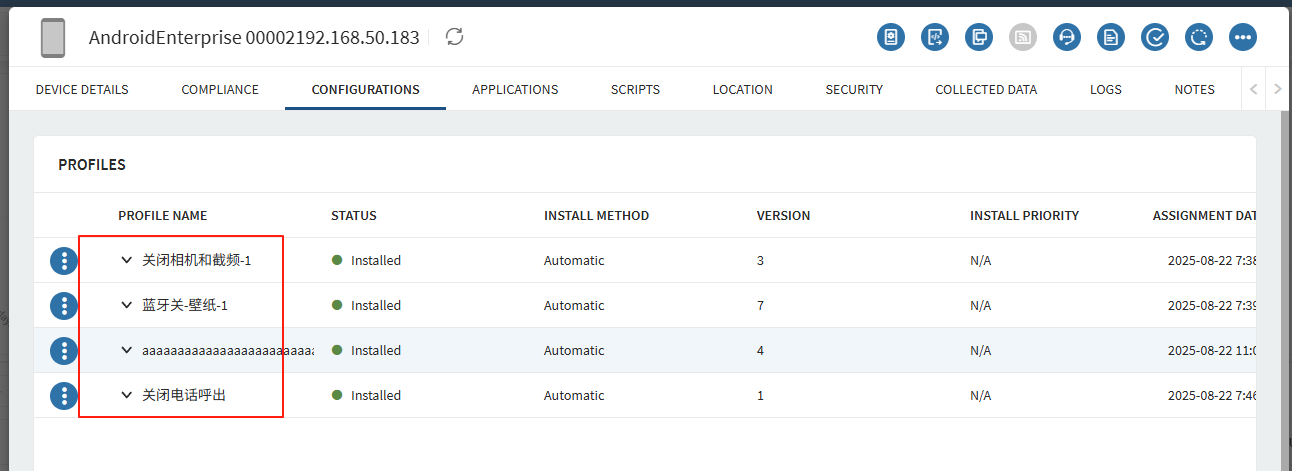Click the send script icon

coord(934,37)
